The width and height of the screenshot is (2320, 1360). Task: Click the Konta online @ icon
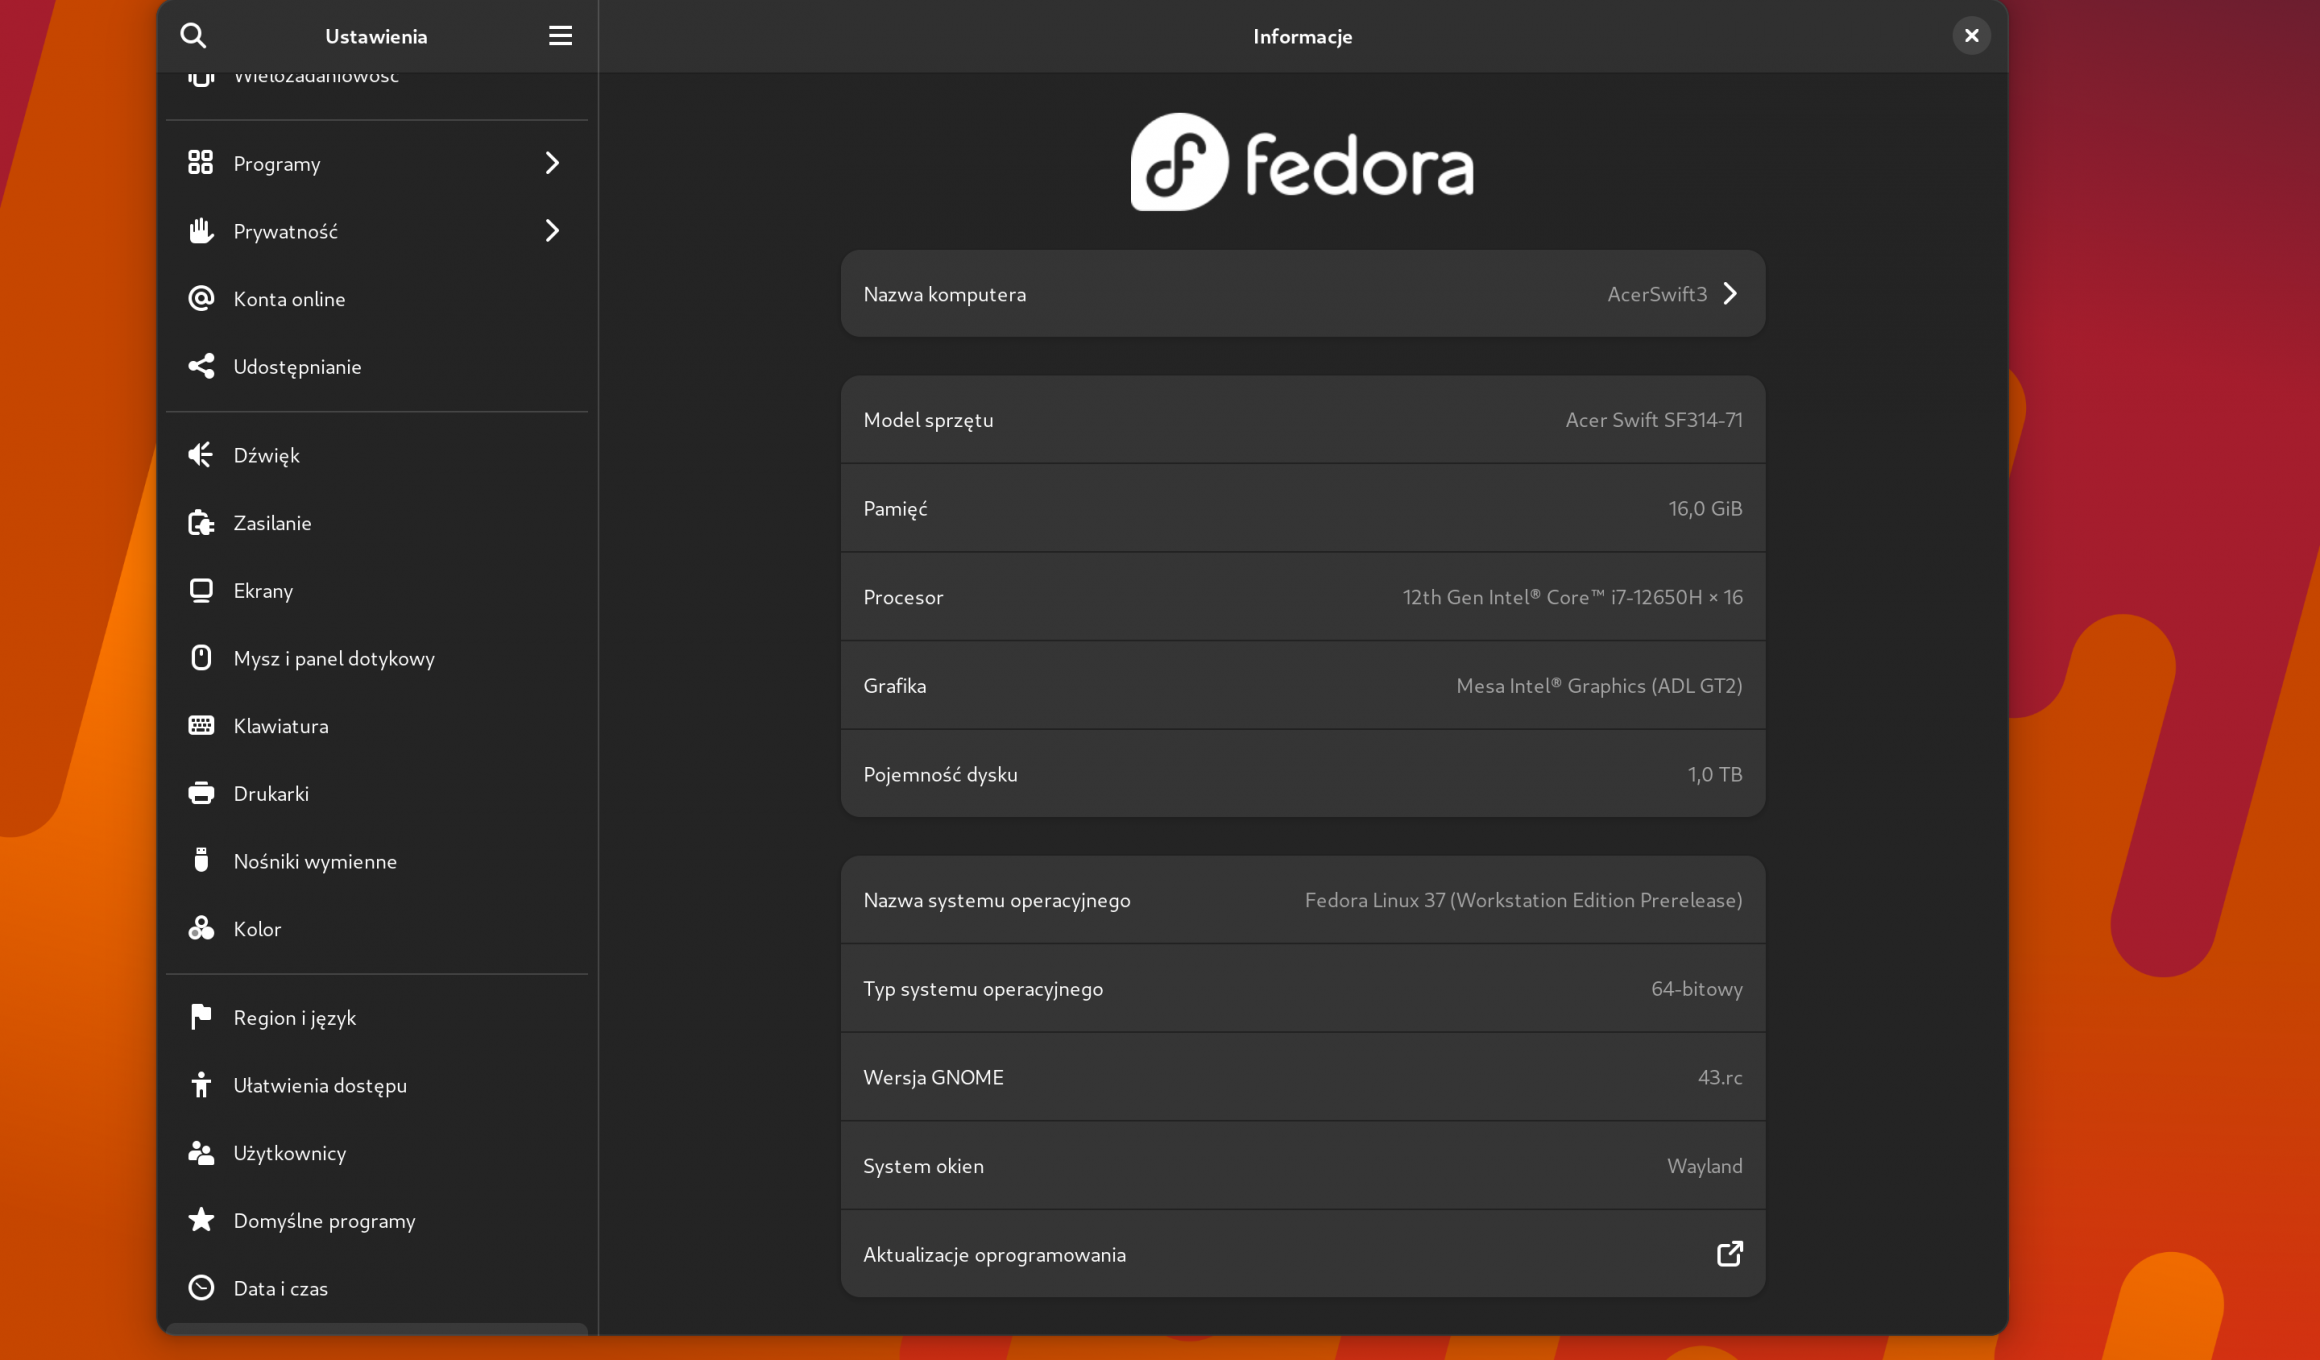tap(200, 297)
